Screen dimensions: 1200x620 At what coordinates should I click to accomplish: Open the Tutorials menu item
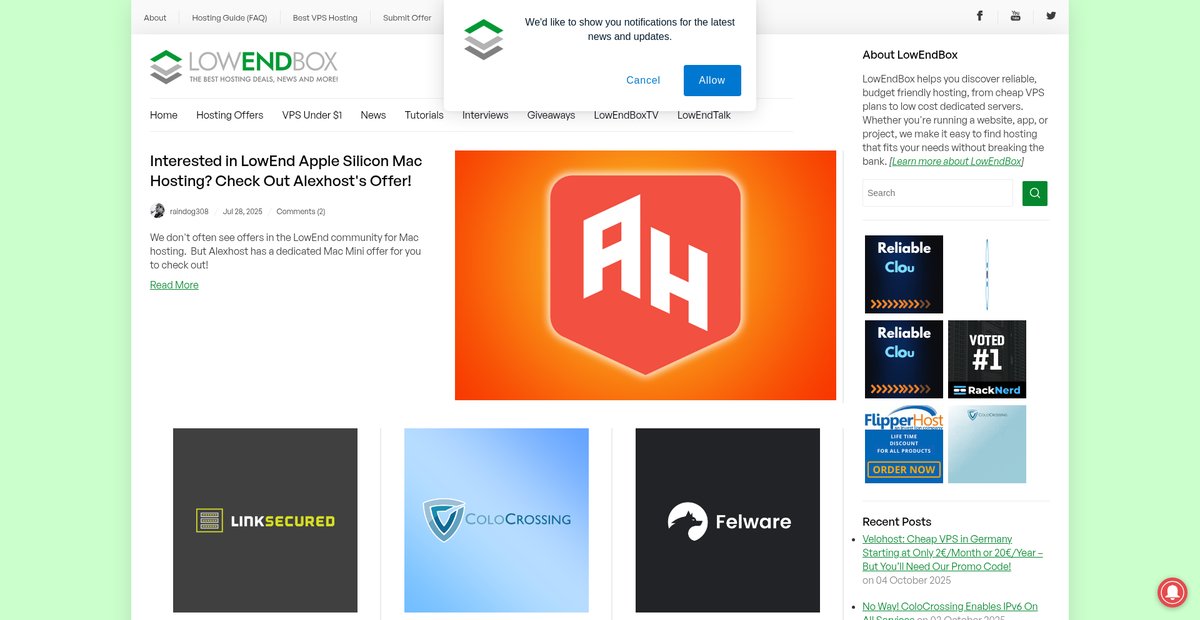(x=424, y=115)
